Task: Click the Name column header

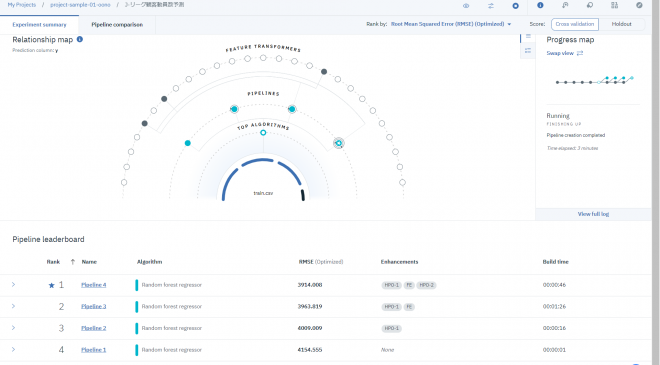Action: 89,262
